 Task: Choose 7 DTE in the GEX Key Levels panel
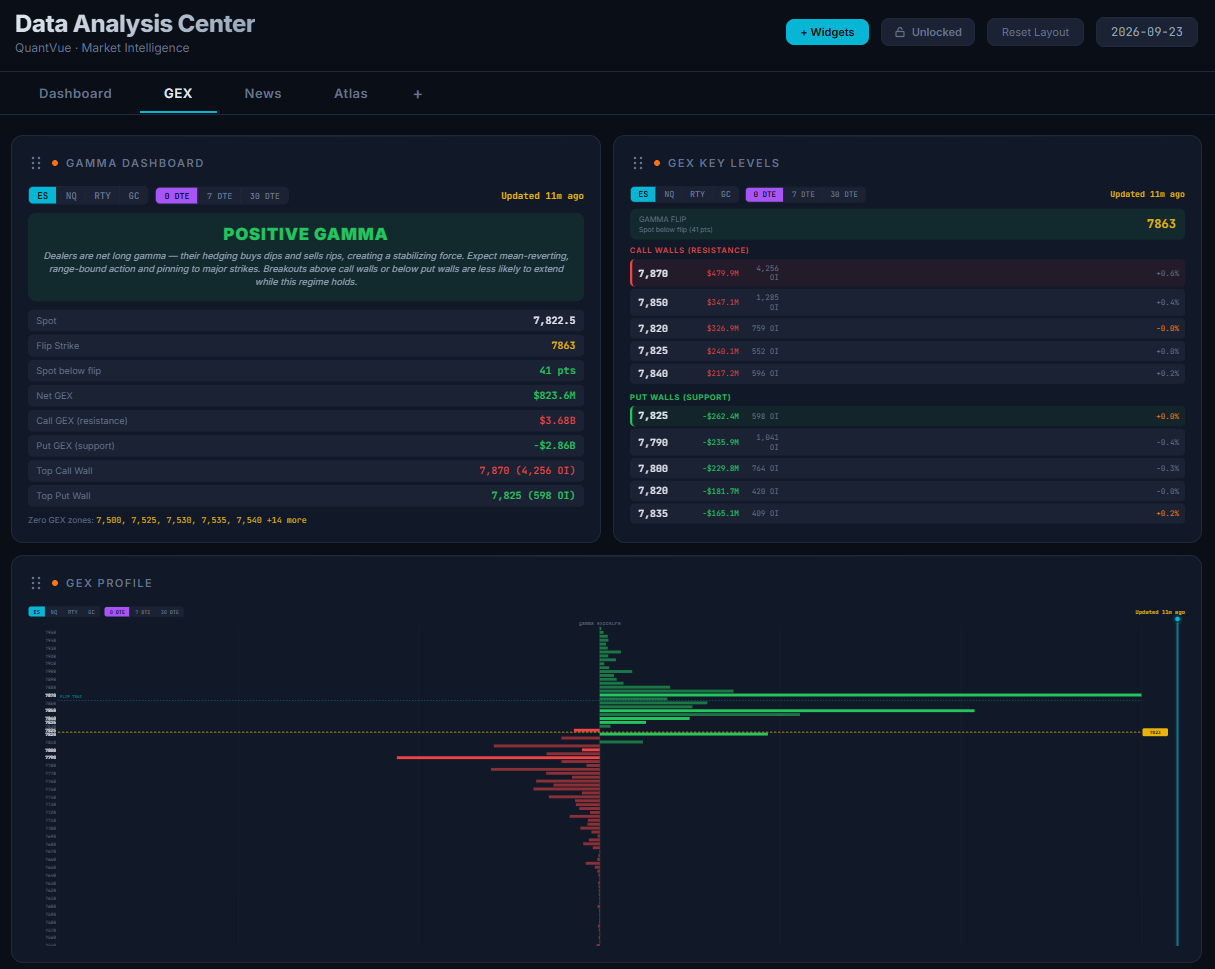tap(802, 195)
